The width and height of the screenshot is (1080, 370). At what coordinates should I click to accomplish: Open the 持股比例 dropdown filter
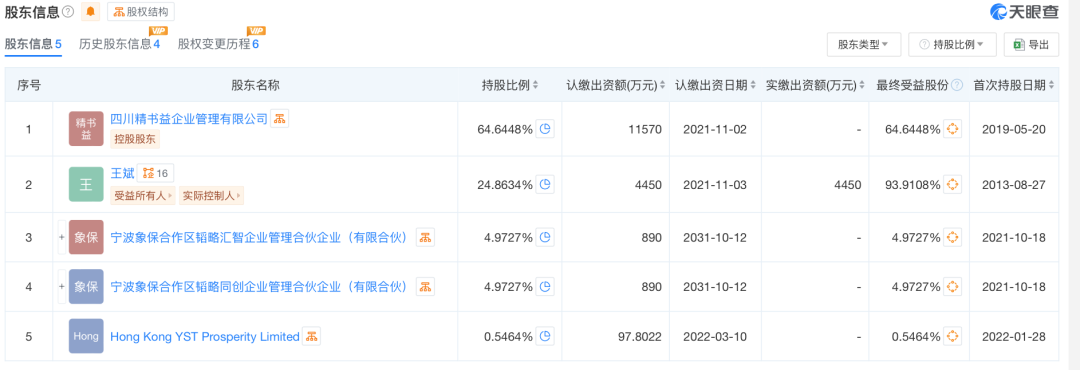953,45
